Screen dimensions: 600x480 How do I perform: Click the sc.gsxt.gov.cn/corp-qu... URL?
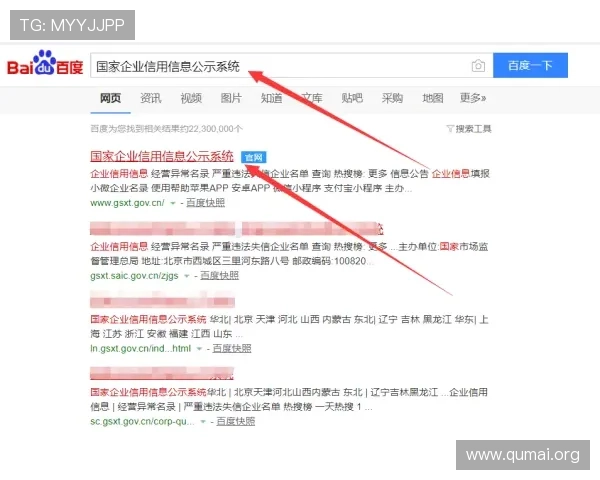[142, 421]
